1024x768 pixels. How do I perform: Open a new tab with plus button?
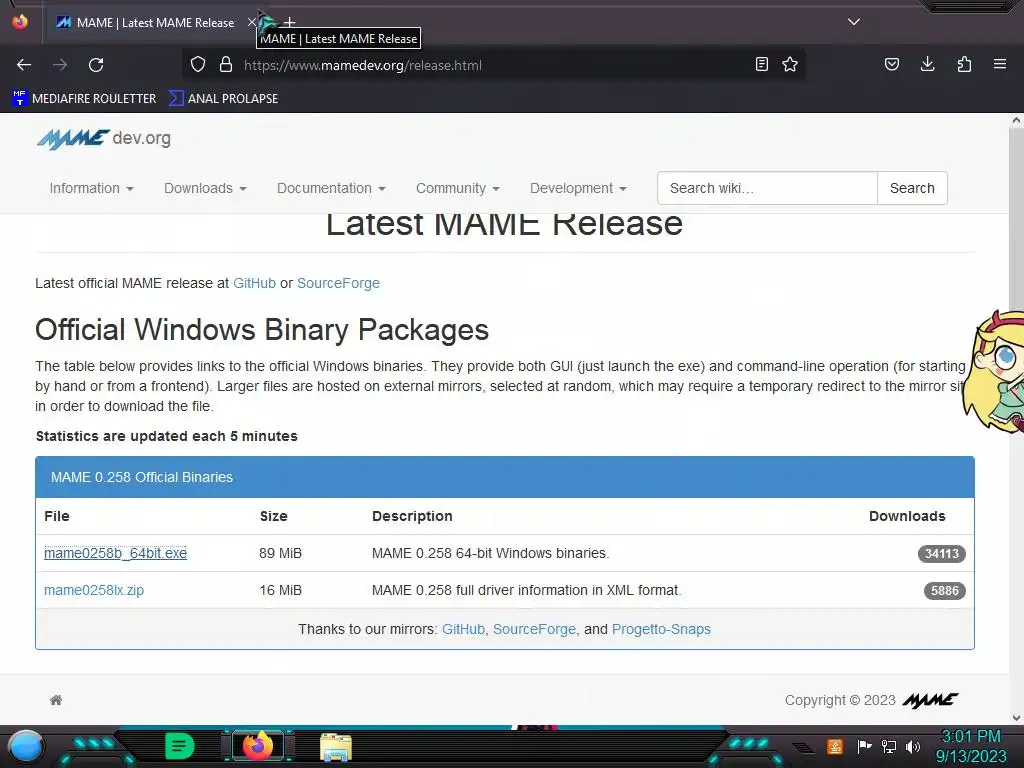click(x=289, y=23)
